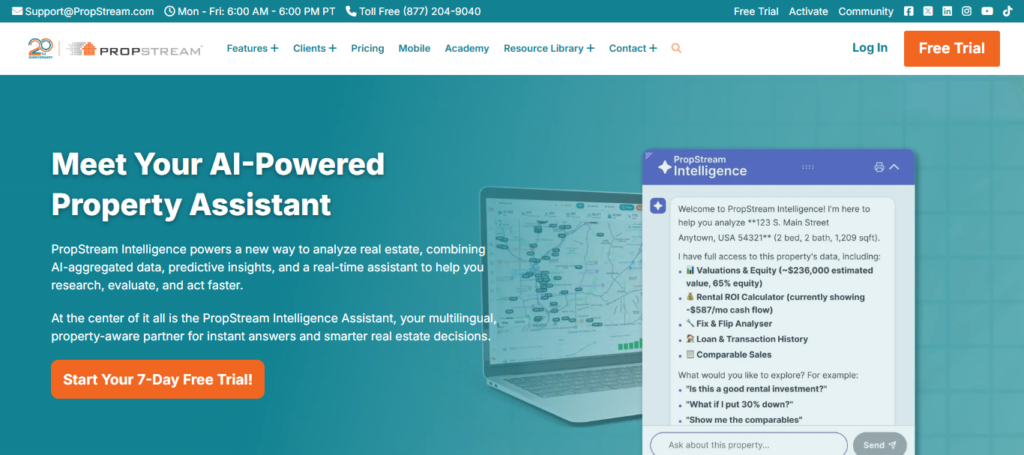The width and height of the screenshot is (1024, 455).
Task: Click the Mon - Fri 6:00 AM hours text
Action: [x=256, y=11]
